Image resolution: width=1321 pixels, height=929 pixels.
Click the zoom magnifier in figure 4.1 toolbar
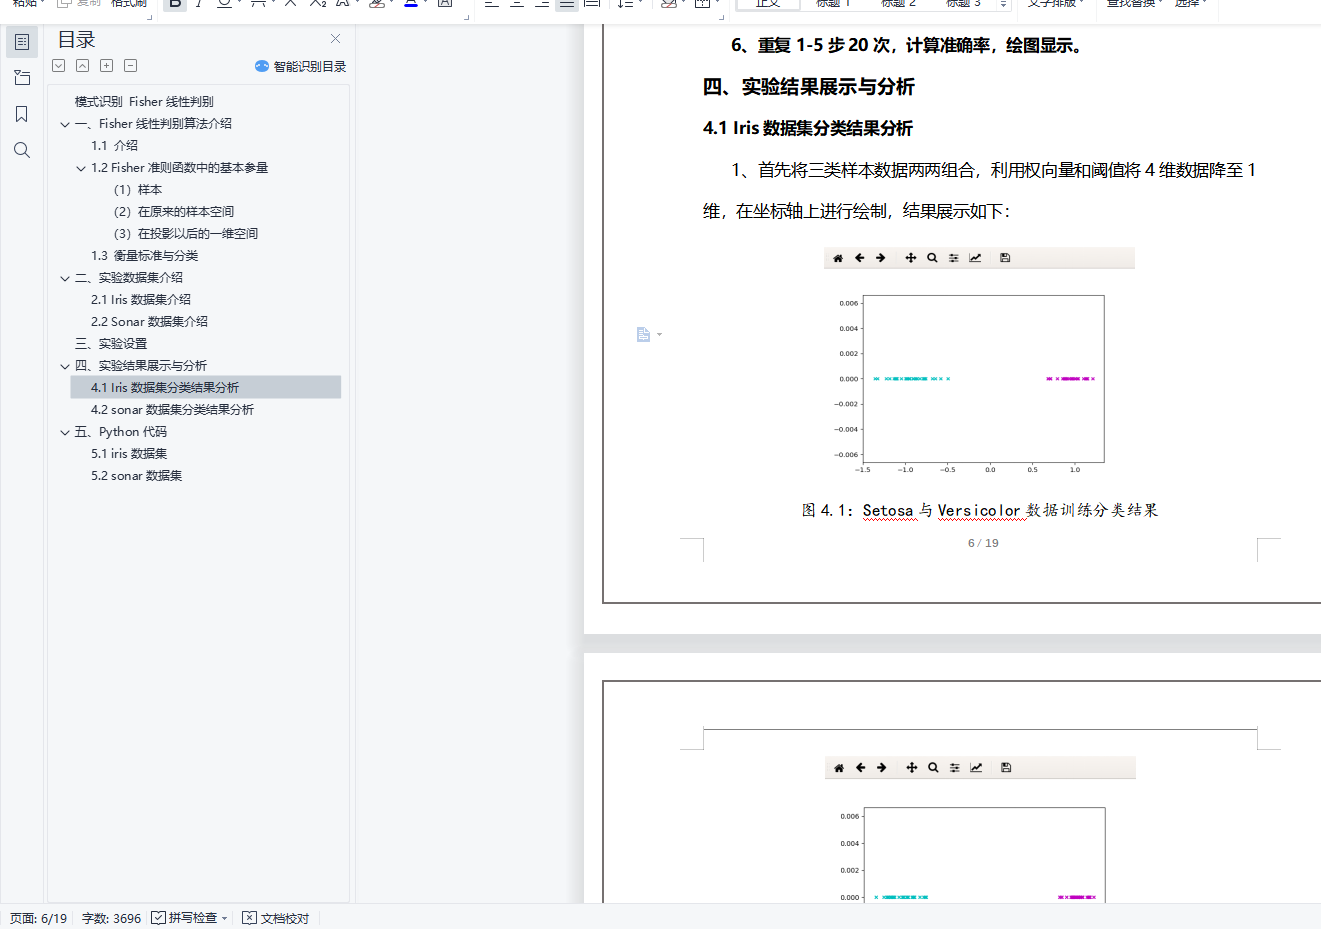click(932, 258)
